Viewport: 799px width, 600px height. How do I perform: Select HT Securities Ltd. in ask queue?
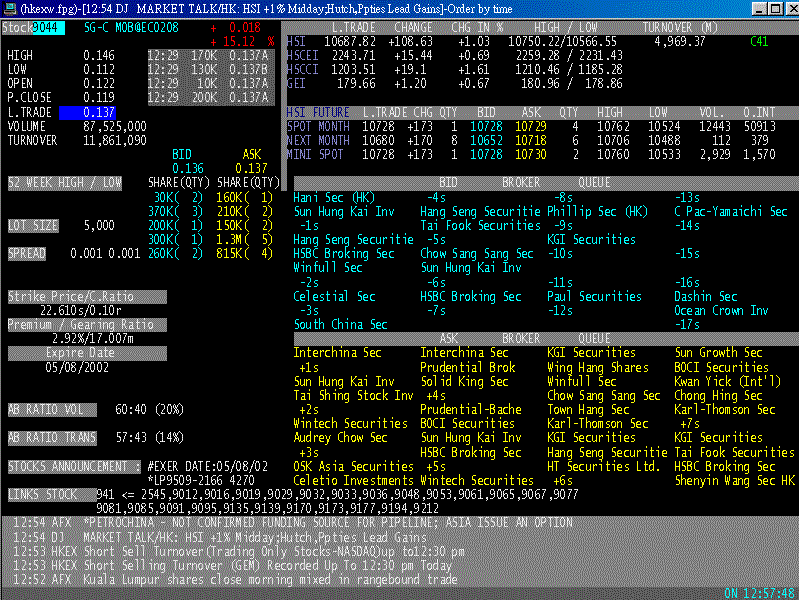tap(604, 466)
